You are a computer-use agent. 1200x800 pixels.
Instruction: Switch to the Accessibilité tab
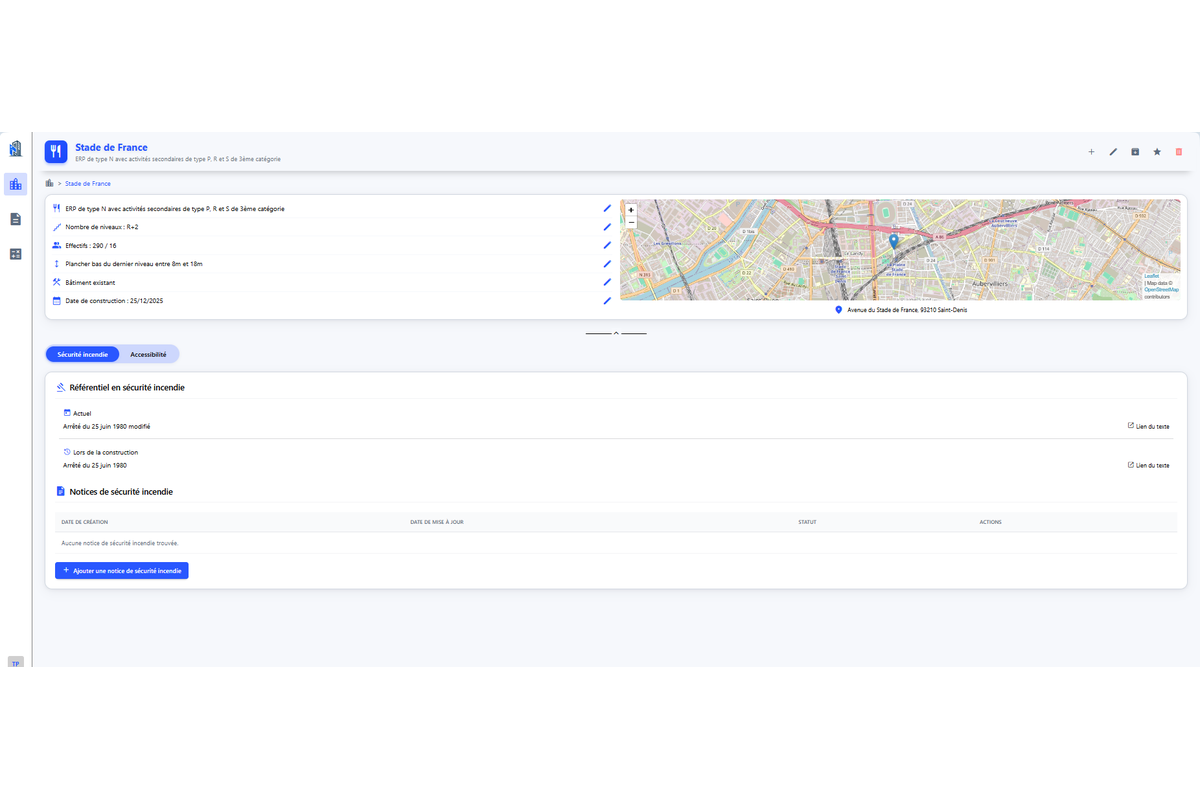[148, 354]
